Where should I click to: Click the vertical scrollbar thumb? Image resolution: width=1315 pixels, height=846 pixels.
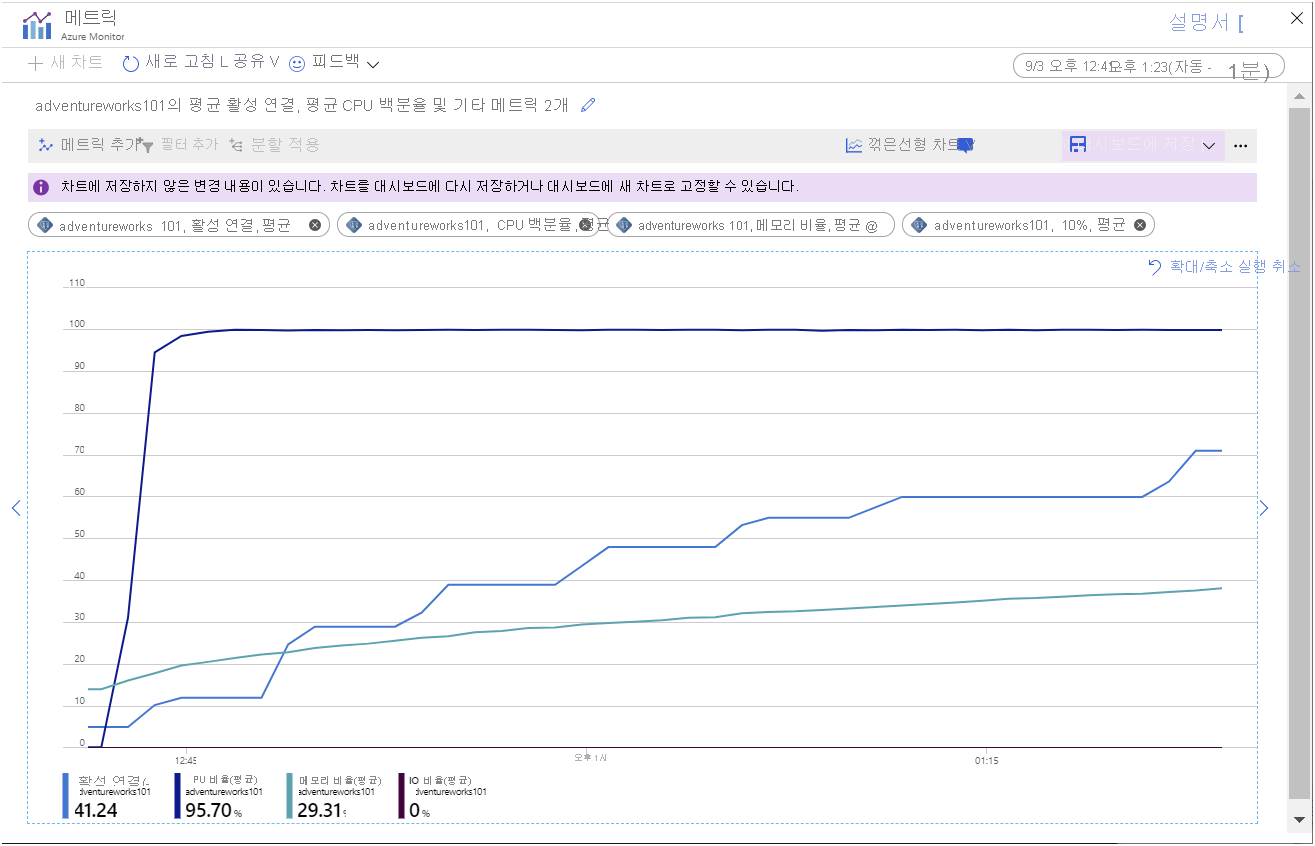[1299, 455]
